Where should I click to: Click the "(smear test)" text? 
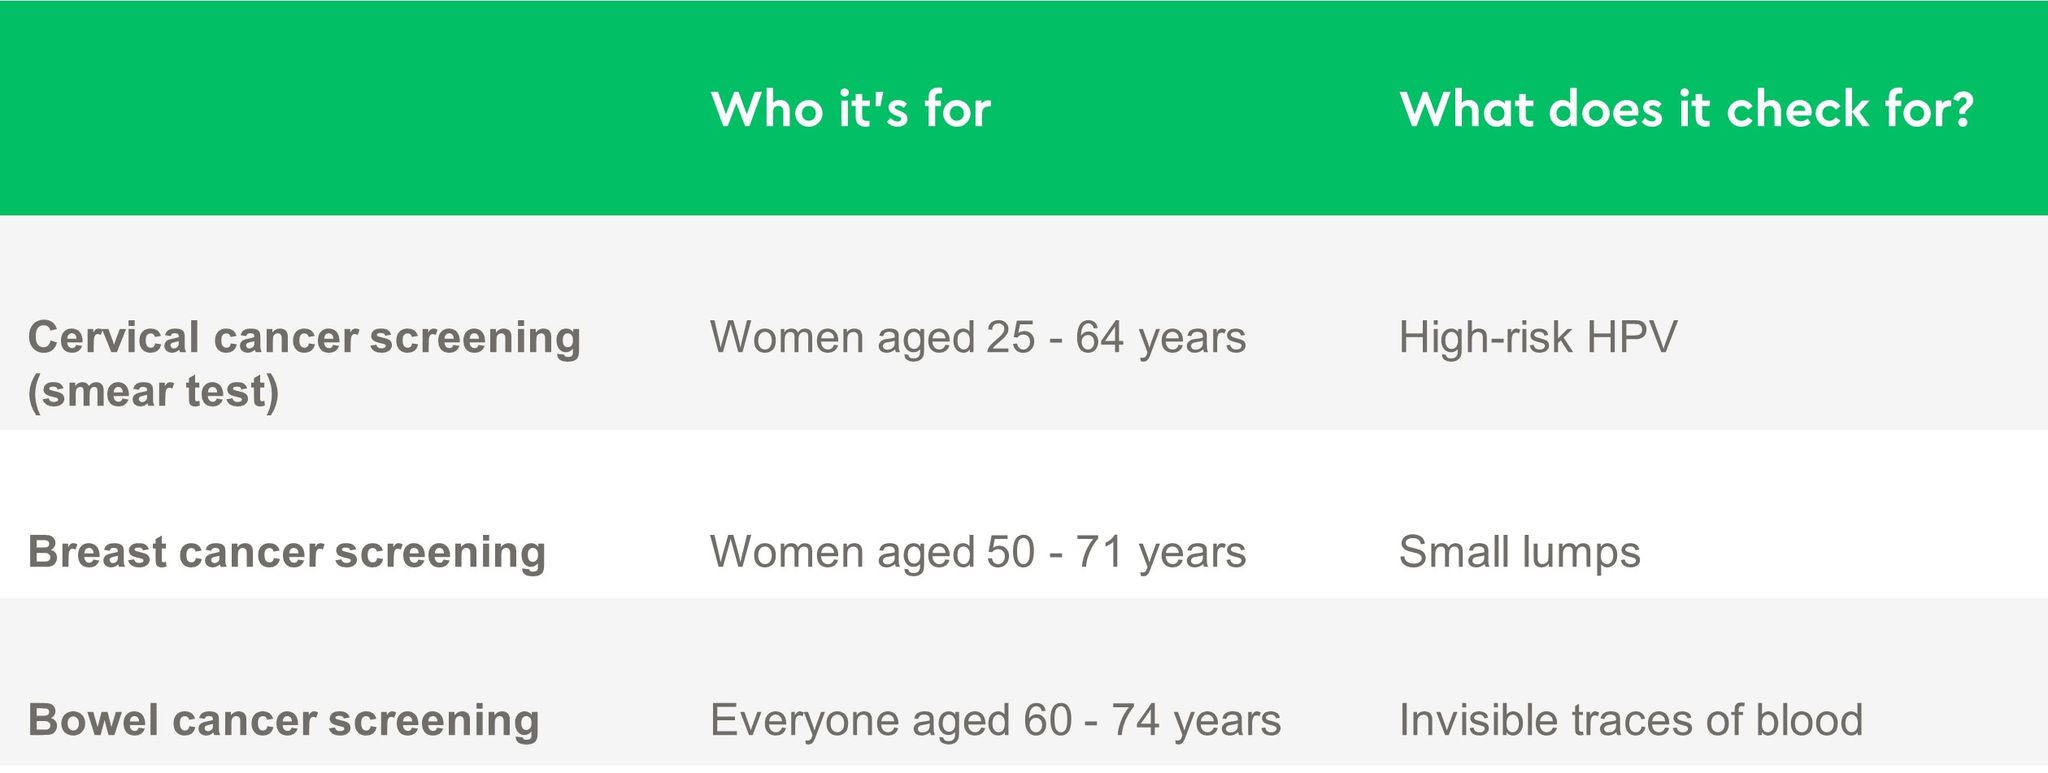(153, 391)
